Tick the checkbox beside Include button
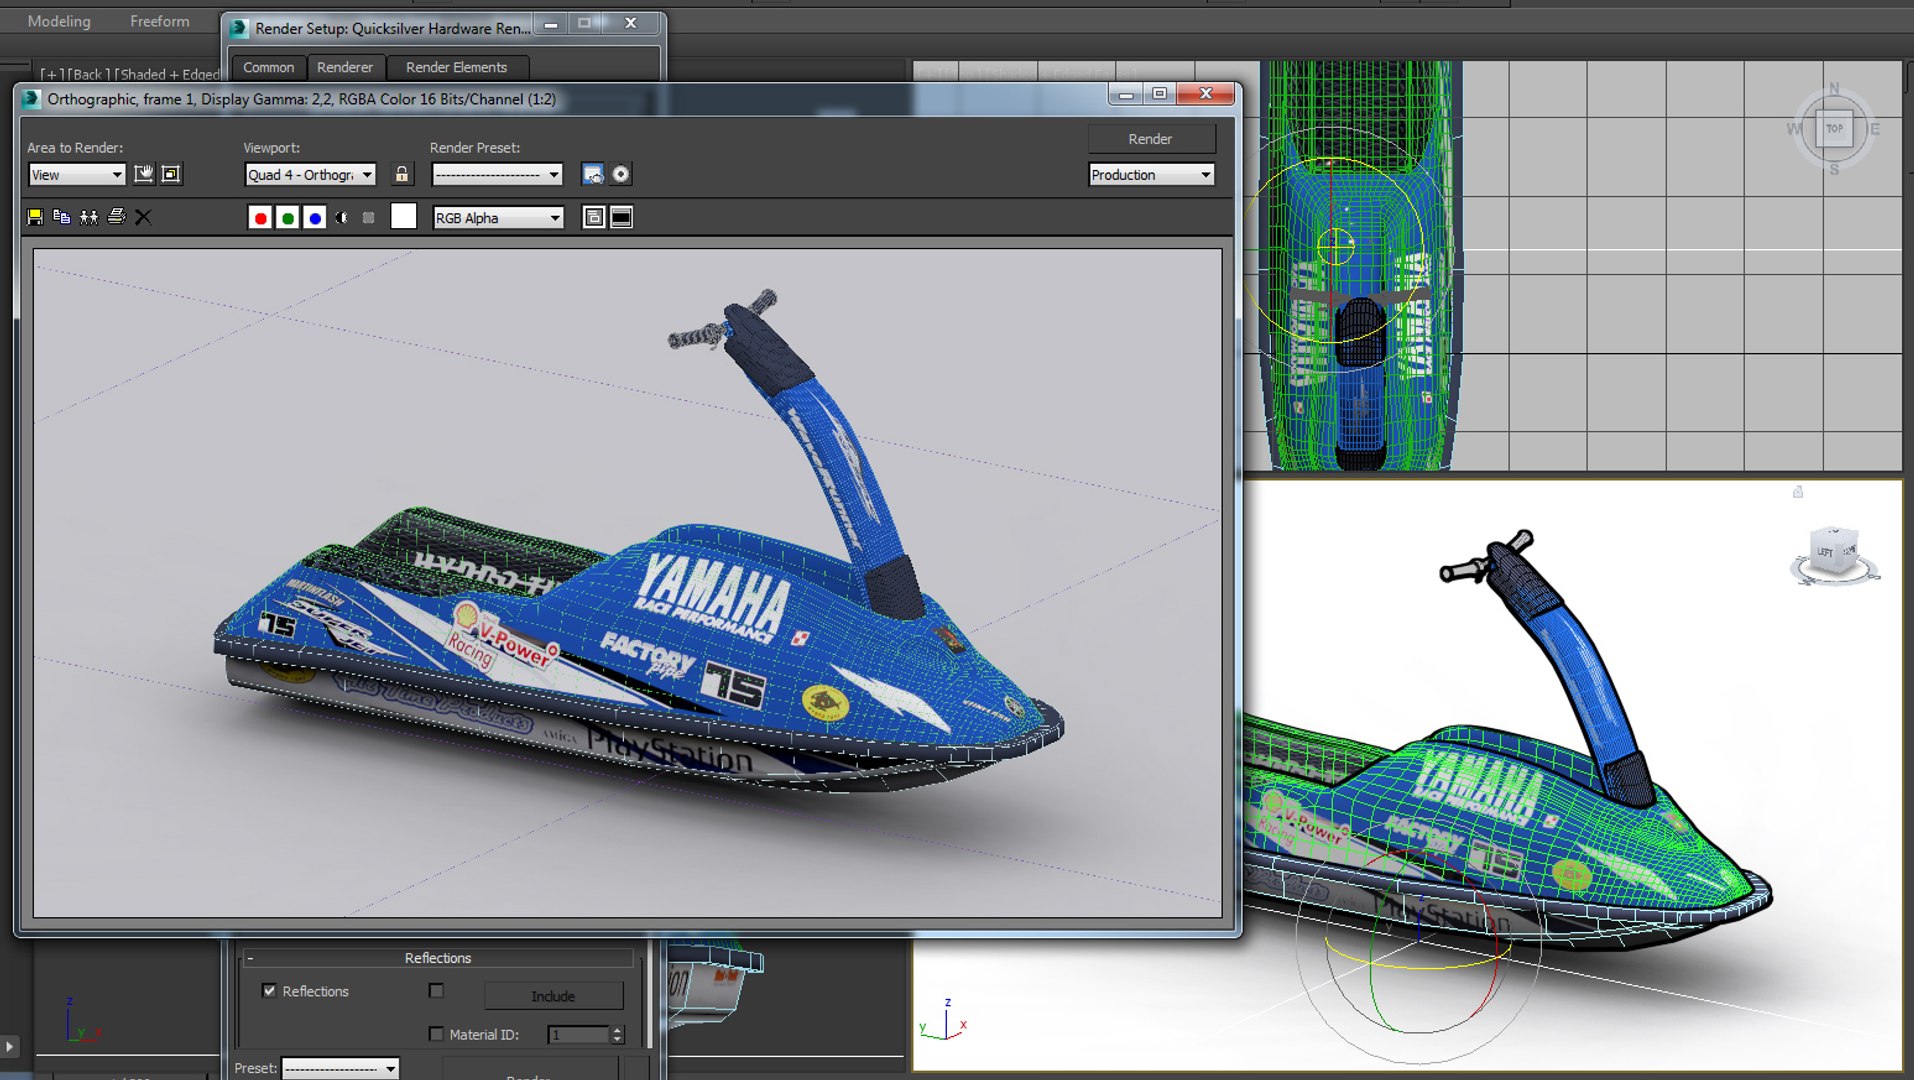 [x=436, y=990]
